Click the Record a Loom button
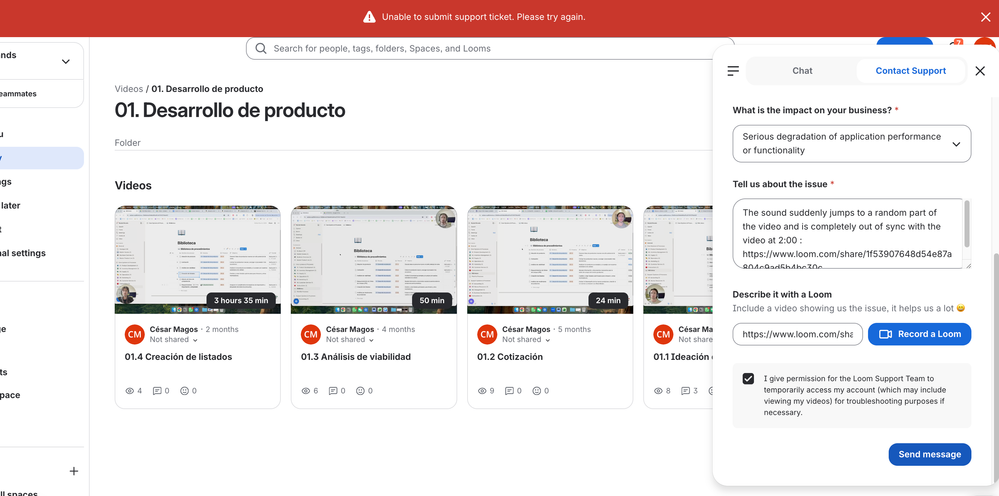Screen dimensions: 999x496 (x=919, y=334)
